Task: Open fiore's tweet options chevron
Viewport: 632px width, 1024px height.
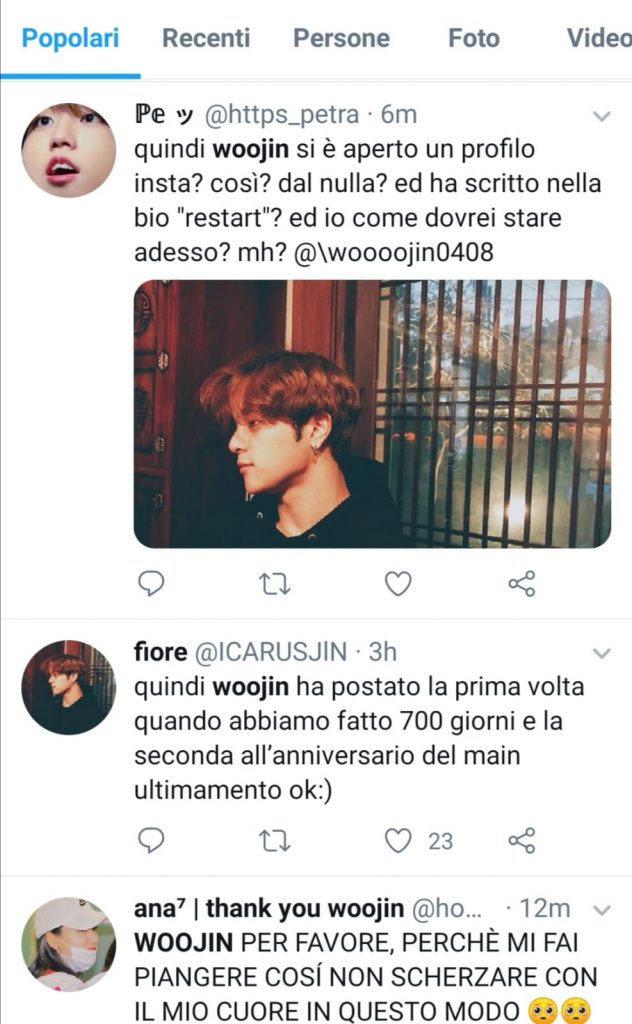Action: tap(601, 653)
